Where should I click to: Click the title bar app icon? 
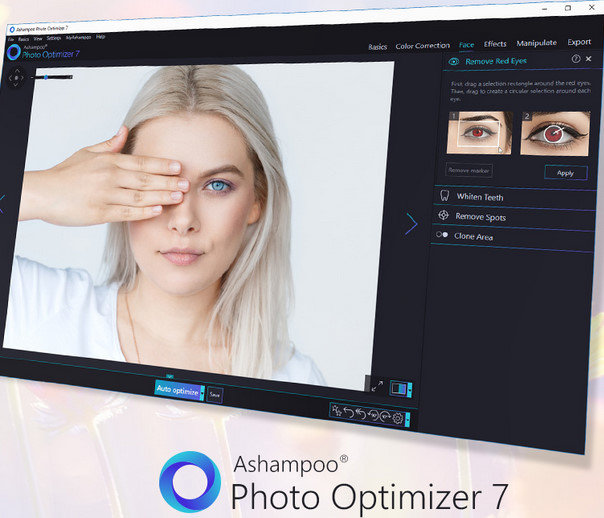(x=12, y=30)
